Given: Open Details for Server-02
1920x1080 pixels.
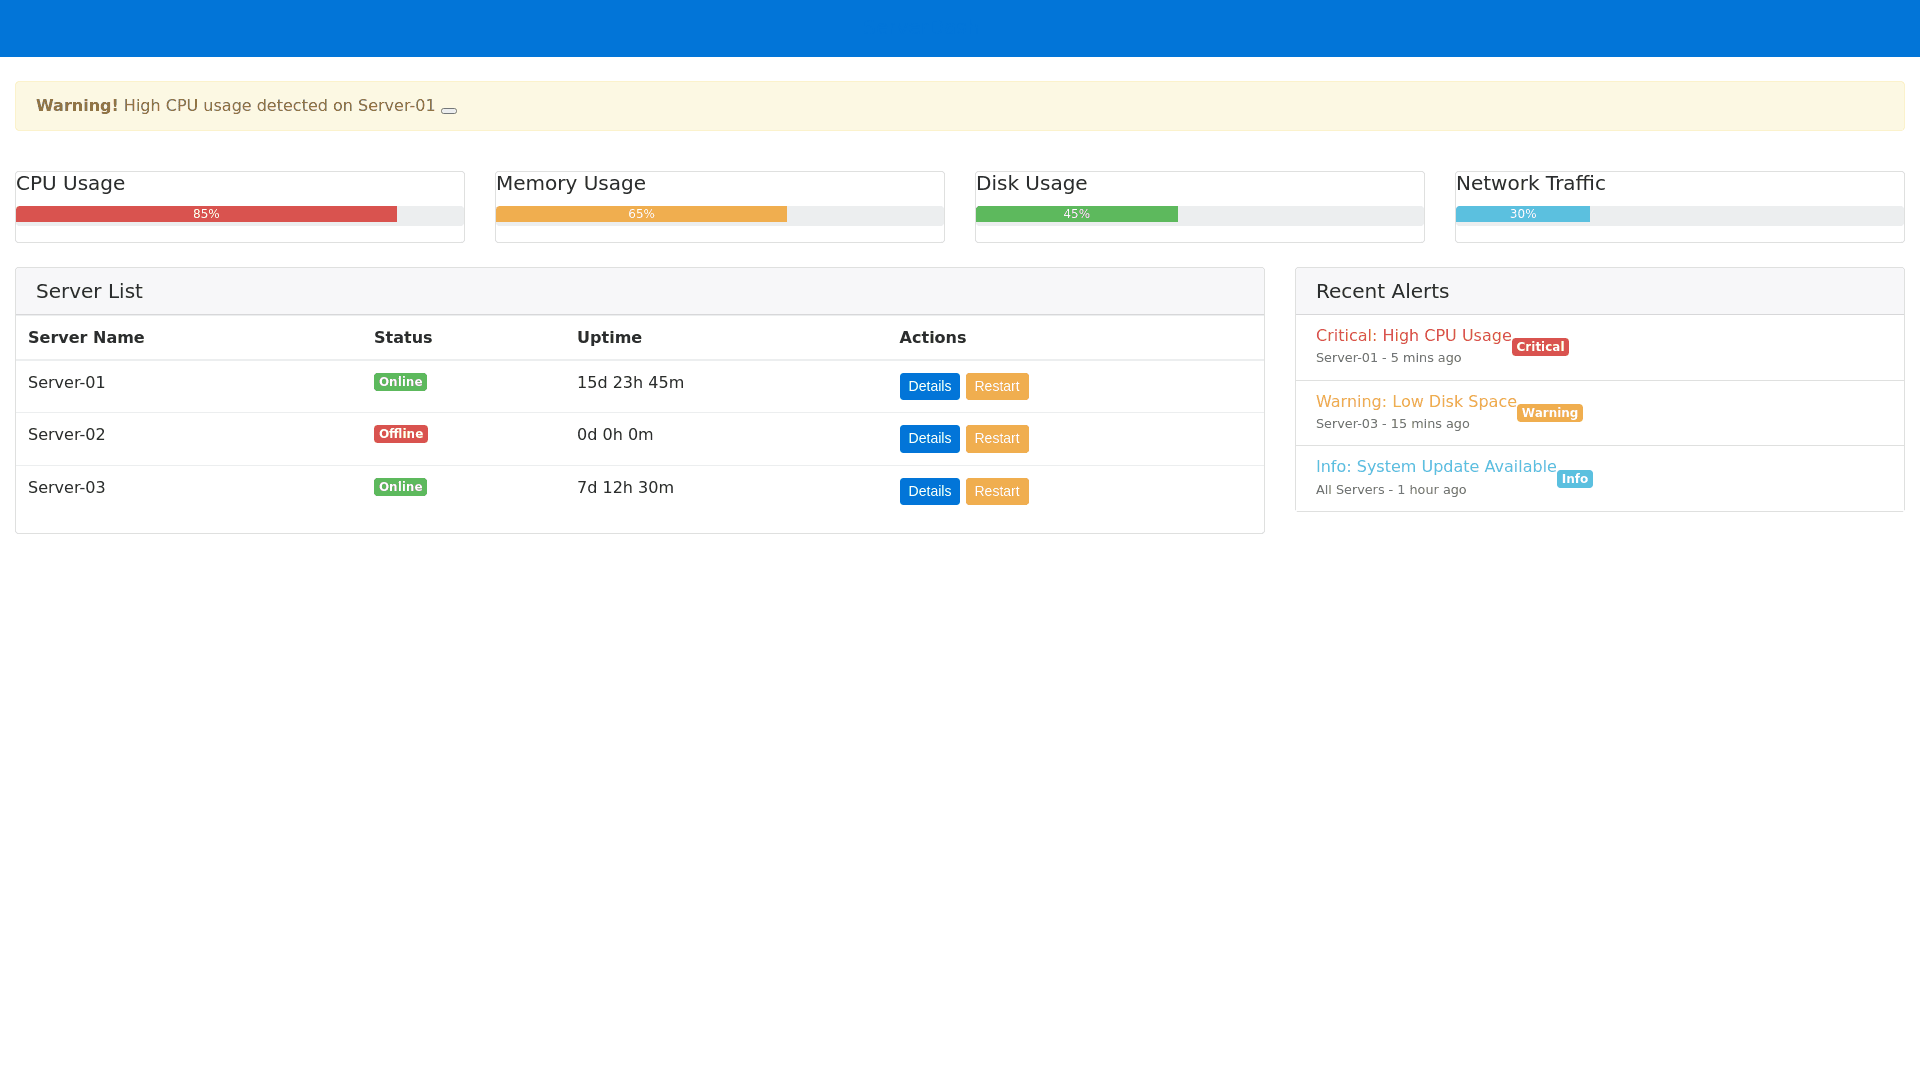Looking at the screenshot, I should [929, 439].
